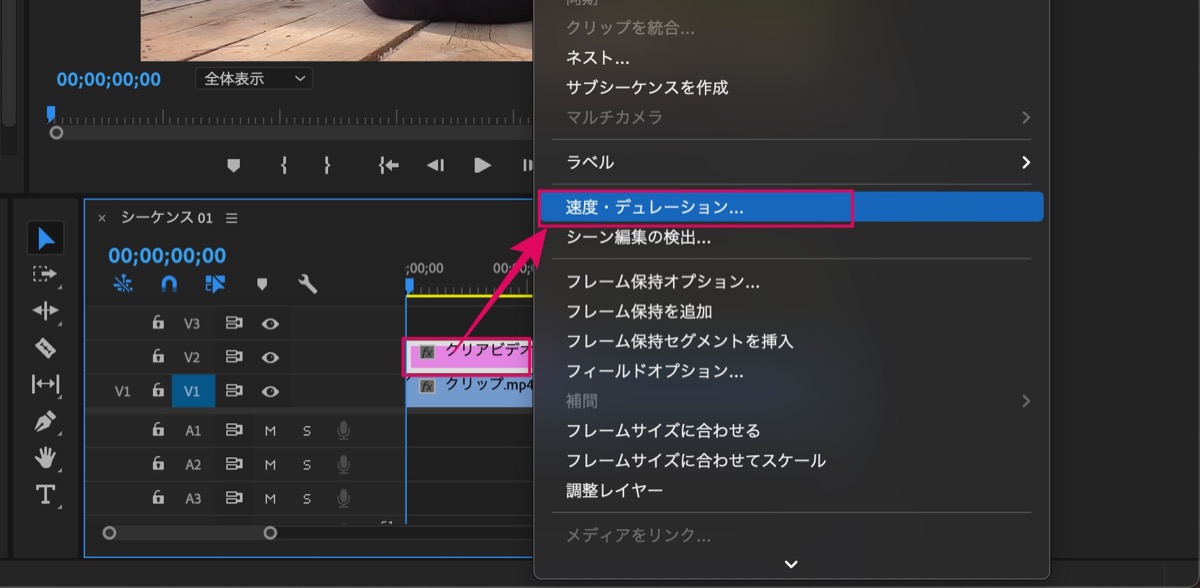Close the Sequence 01 tab
Image resolution: width=1200 pixels, height=588 pixels.
[102, 218]
